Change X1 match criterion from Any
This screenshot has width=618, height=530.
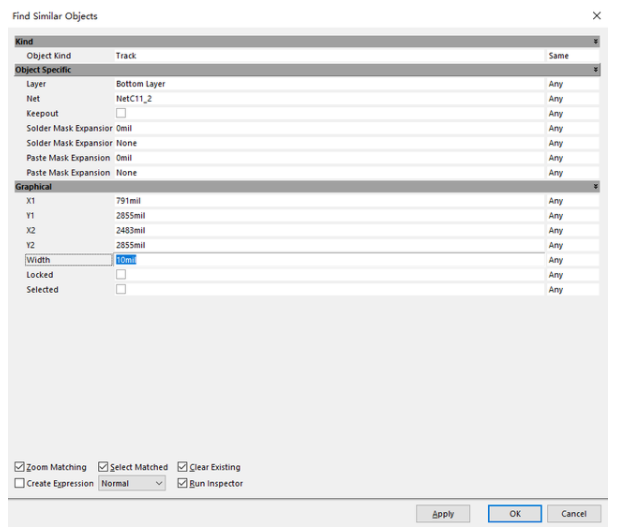pyautogui.click(x=573, y=201)
